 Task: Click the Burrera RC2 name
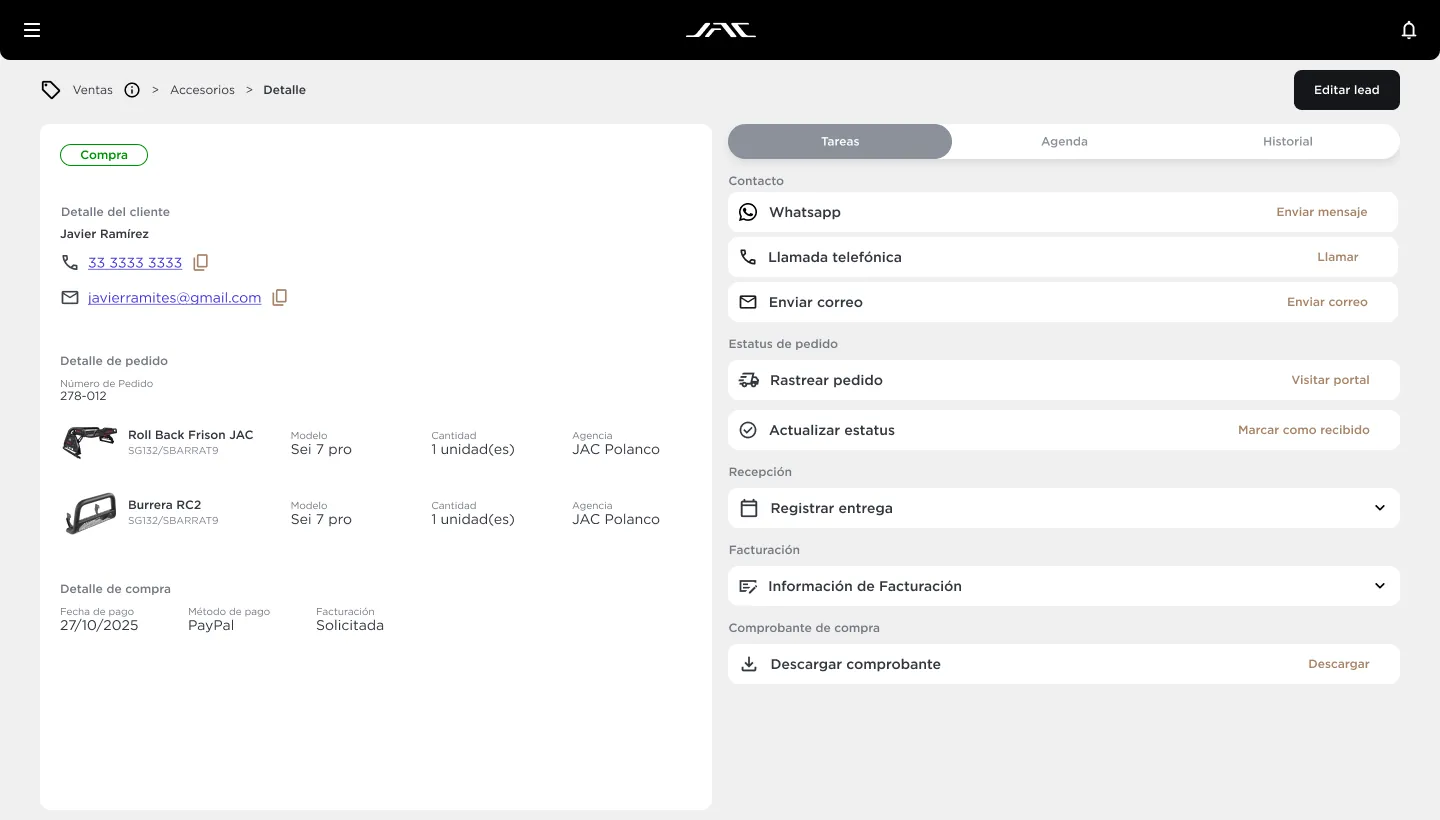point(165,505)
